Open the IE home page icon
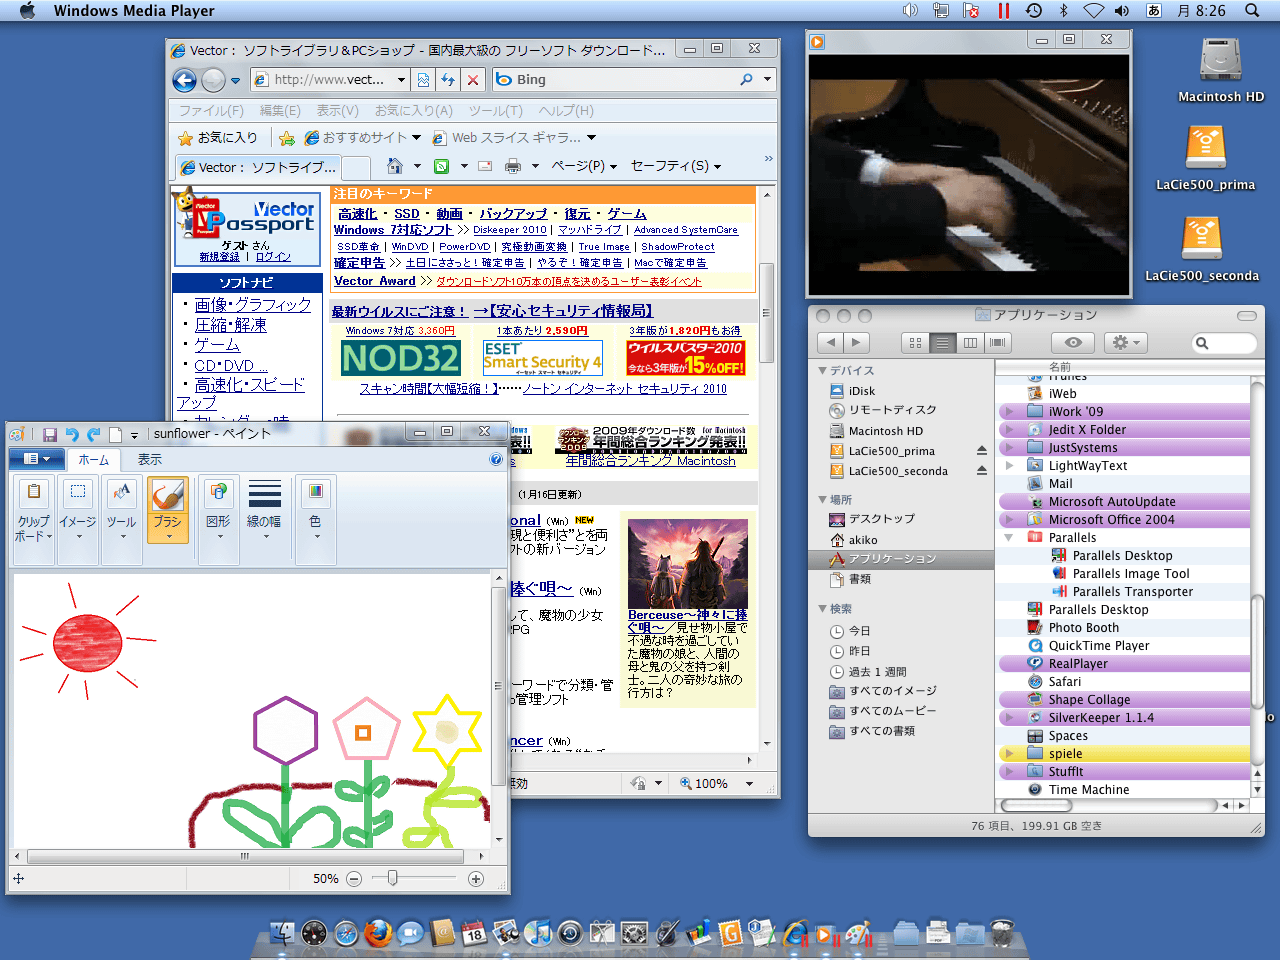Viewport: 1280px width, 960px height. tap(395, 166)
